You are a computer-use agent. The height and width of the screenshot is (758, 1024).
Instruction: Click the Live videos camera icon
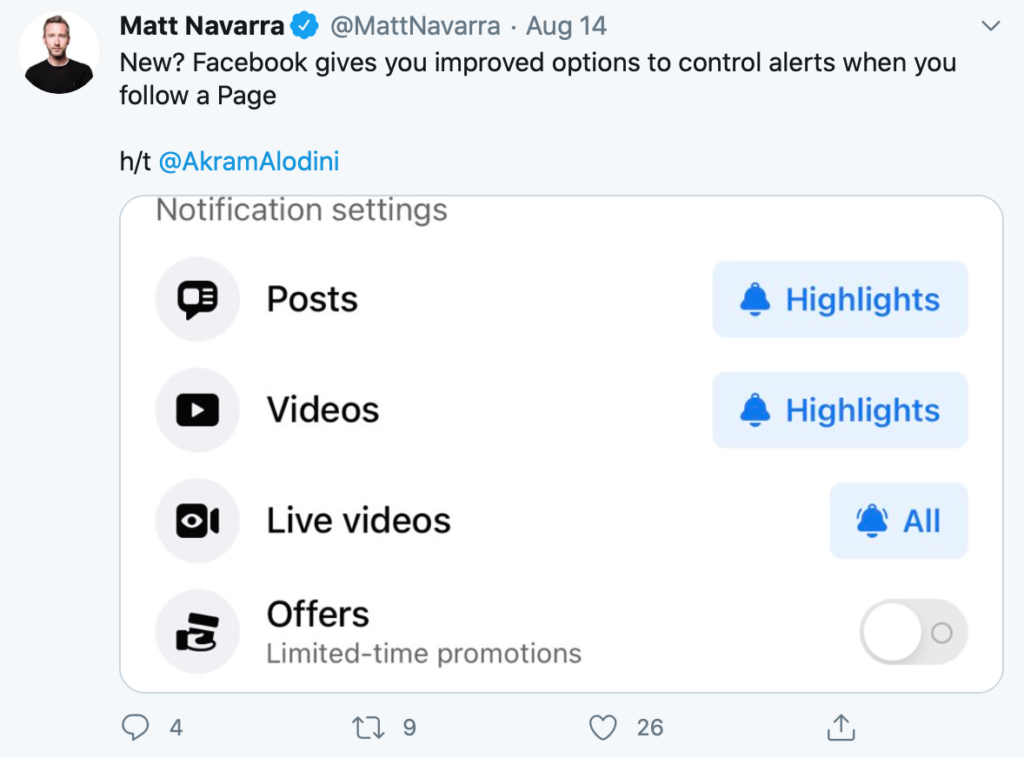tap(197, 521)
